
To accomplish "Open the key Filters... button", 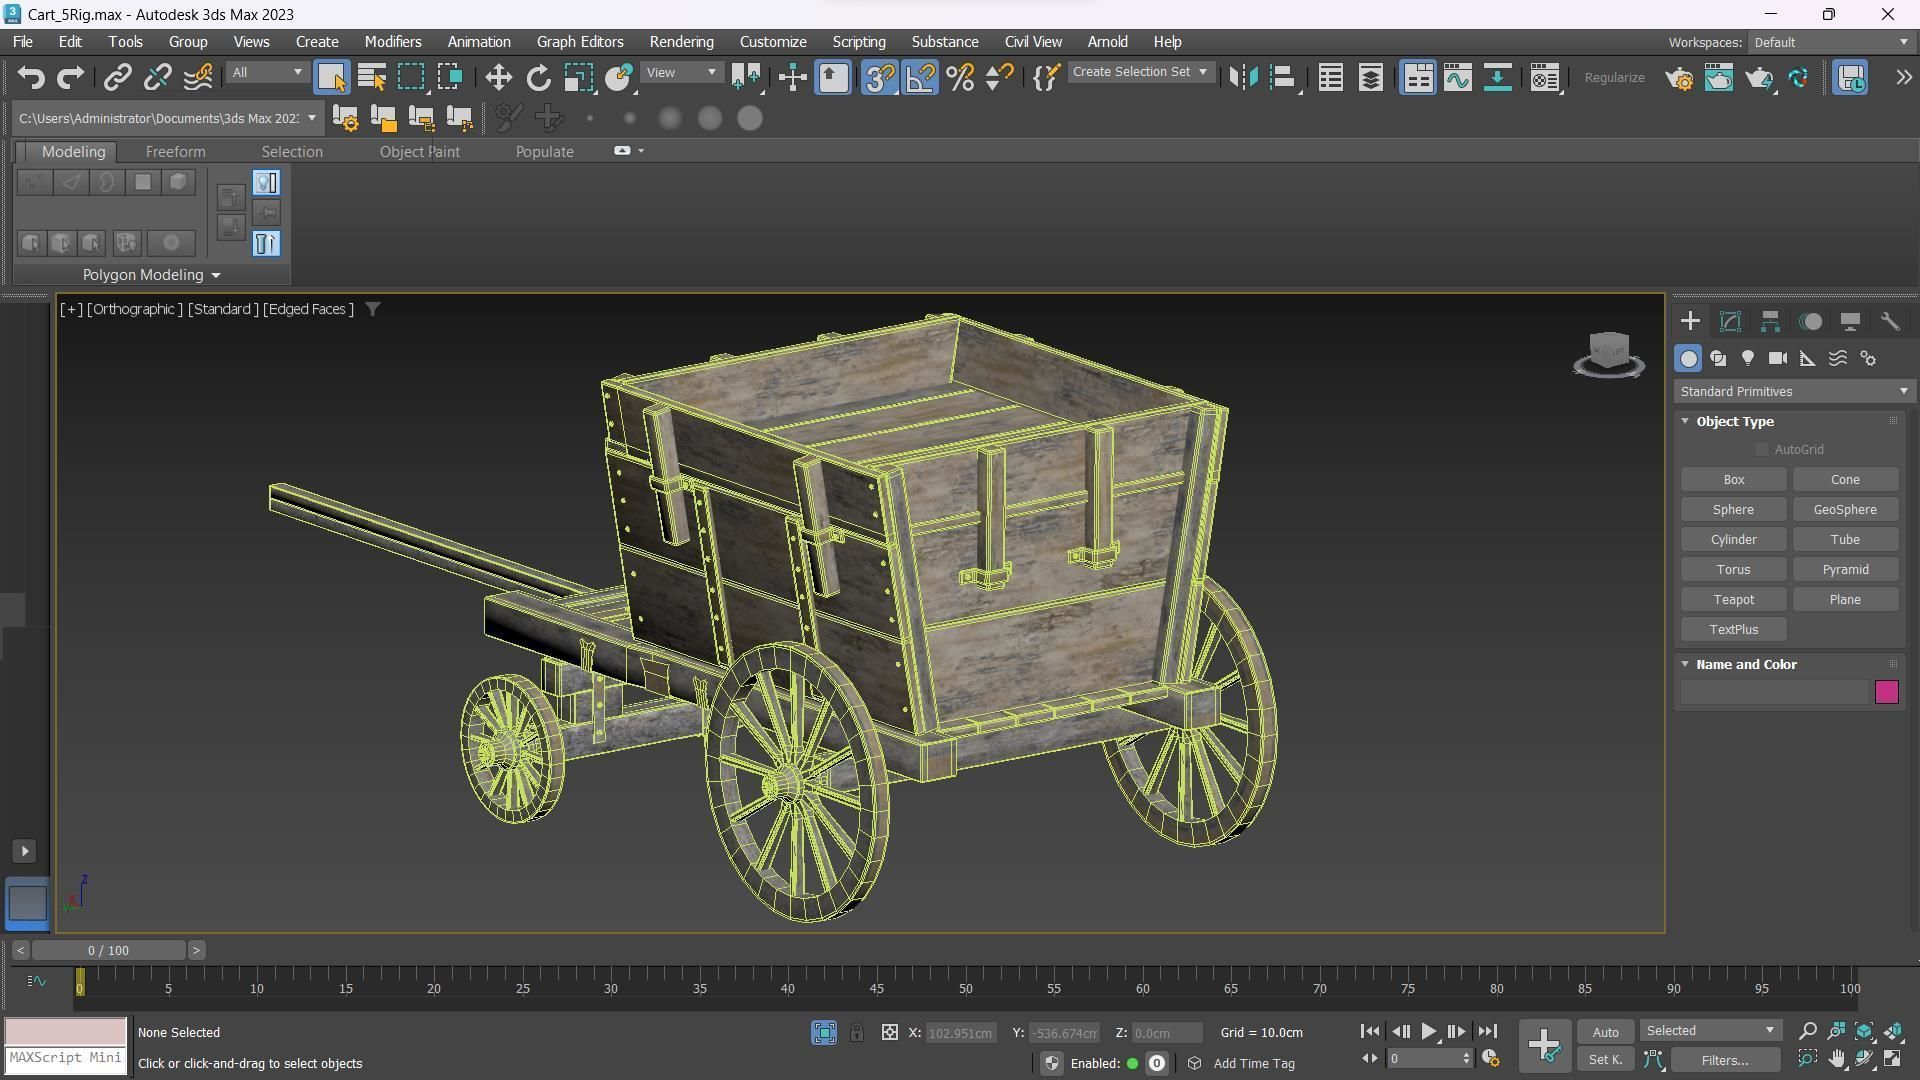I will [x=1724, y=1060].
